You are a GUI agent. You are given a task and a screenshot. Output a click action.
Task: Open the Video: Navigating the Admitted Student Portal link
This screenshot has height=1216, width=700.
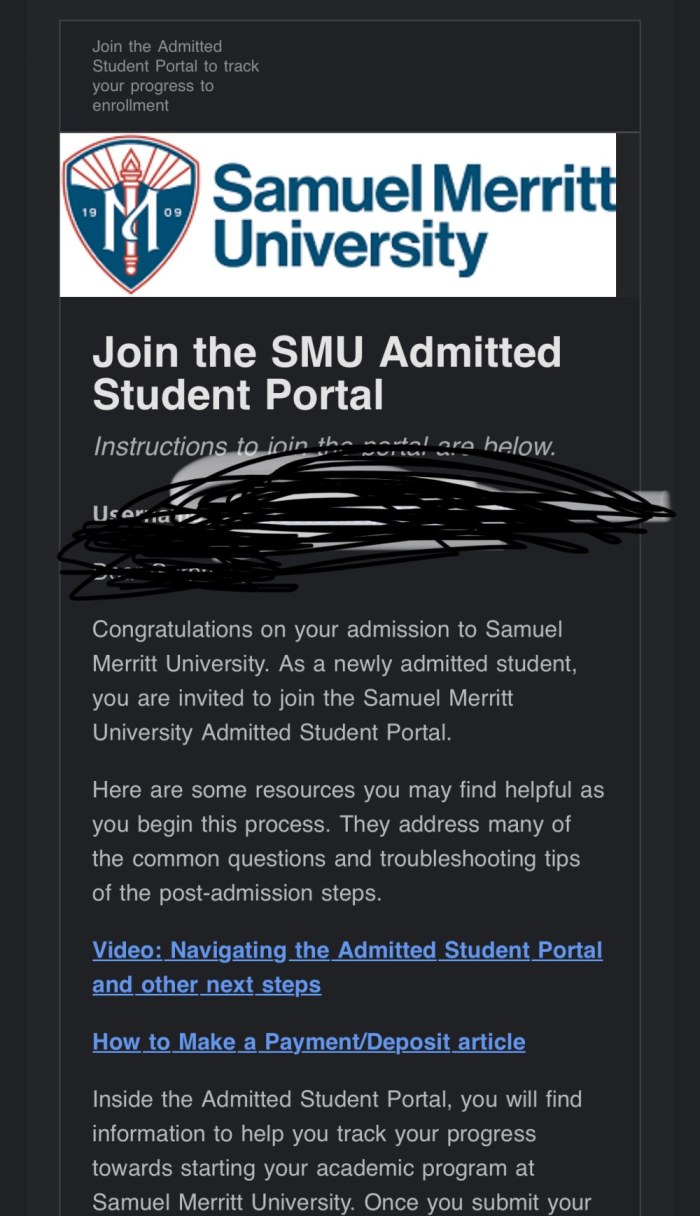point(347,950)
